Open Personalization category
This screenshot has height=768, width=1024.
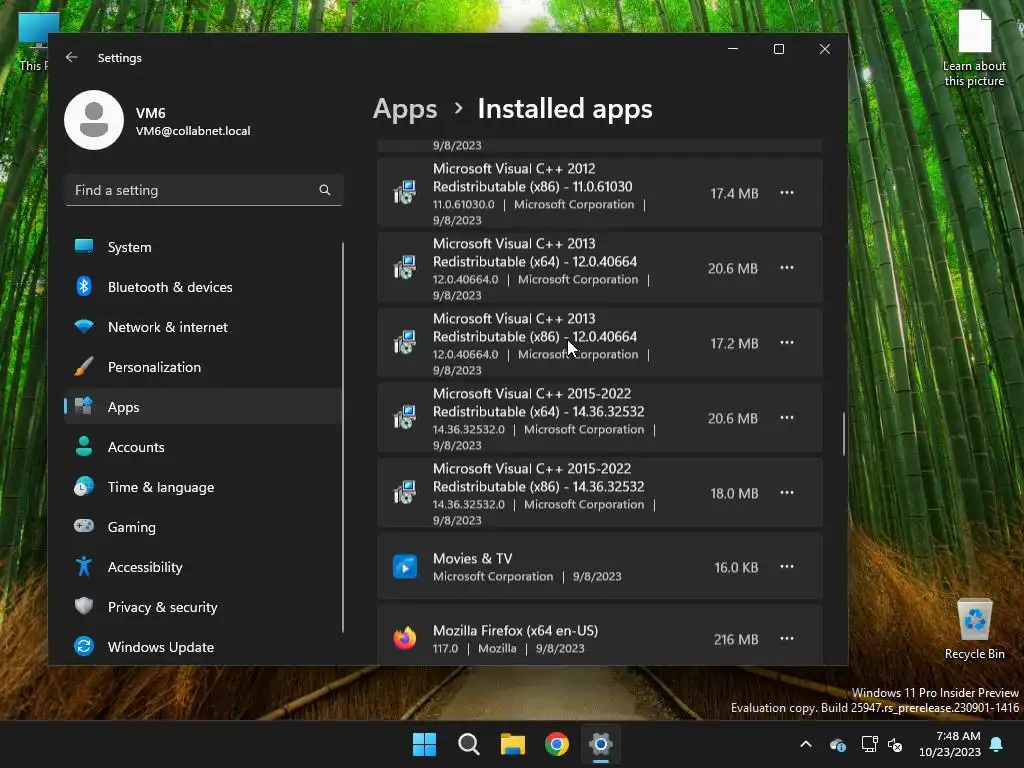(204, 366)
